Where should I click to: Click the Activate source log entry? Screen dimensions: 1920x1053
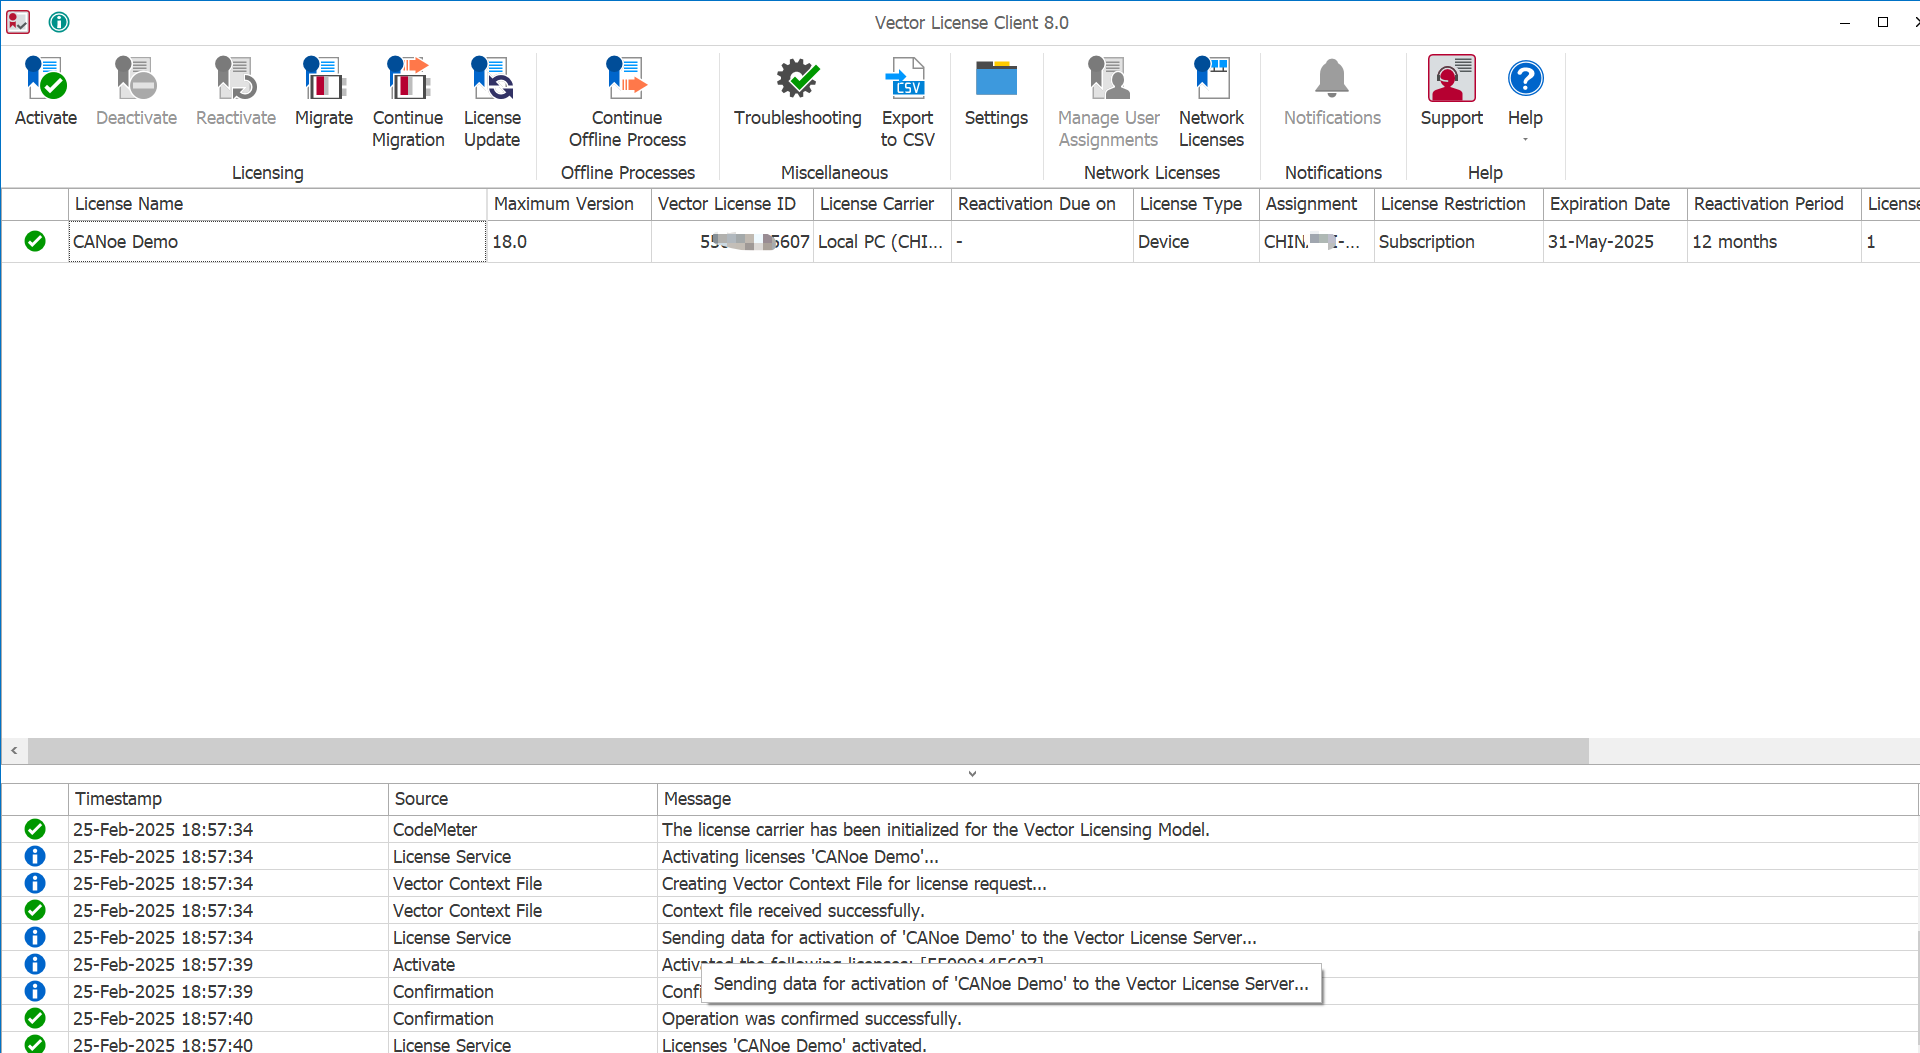point(424,965)
